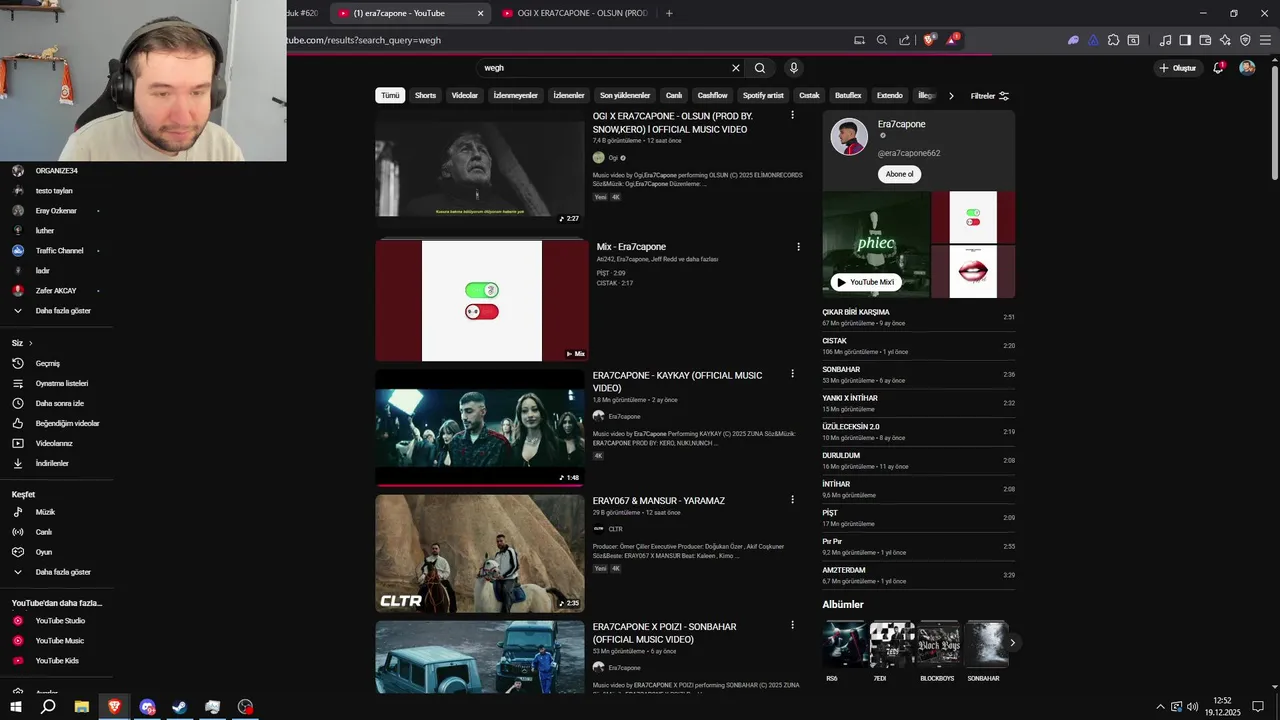Open a new browser tab with plus

pyautogui.click(x=669, y=13)
